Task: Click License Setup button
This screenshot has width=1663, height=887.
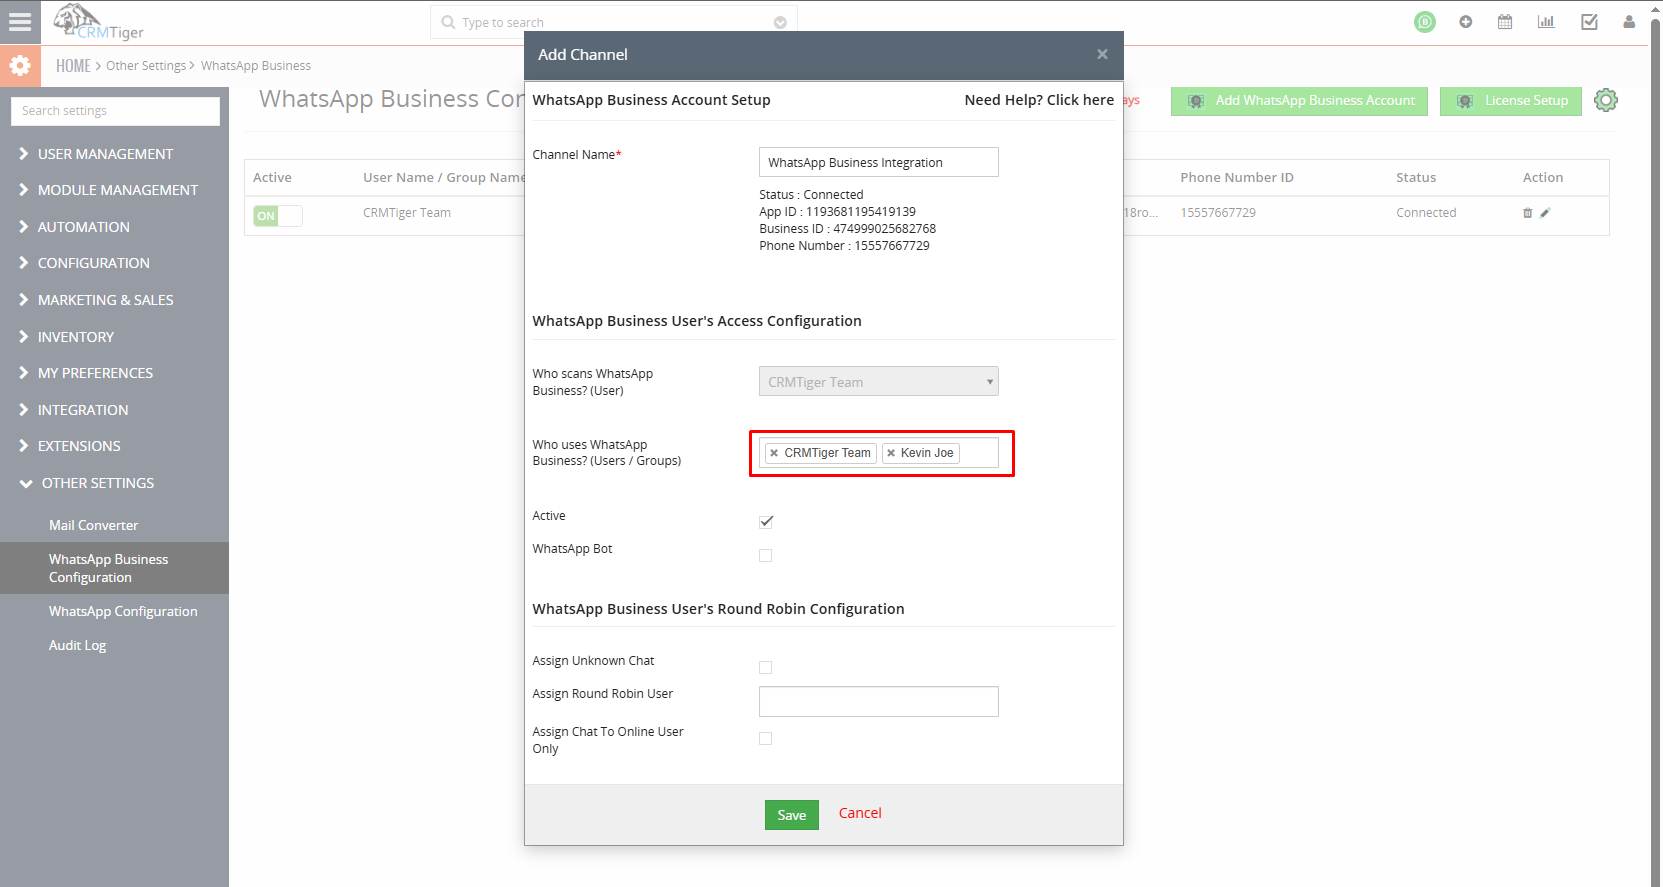Action: tap(1511, 101)
